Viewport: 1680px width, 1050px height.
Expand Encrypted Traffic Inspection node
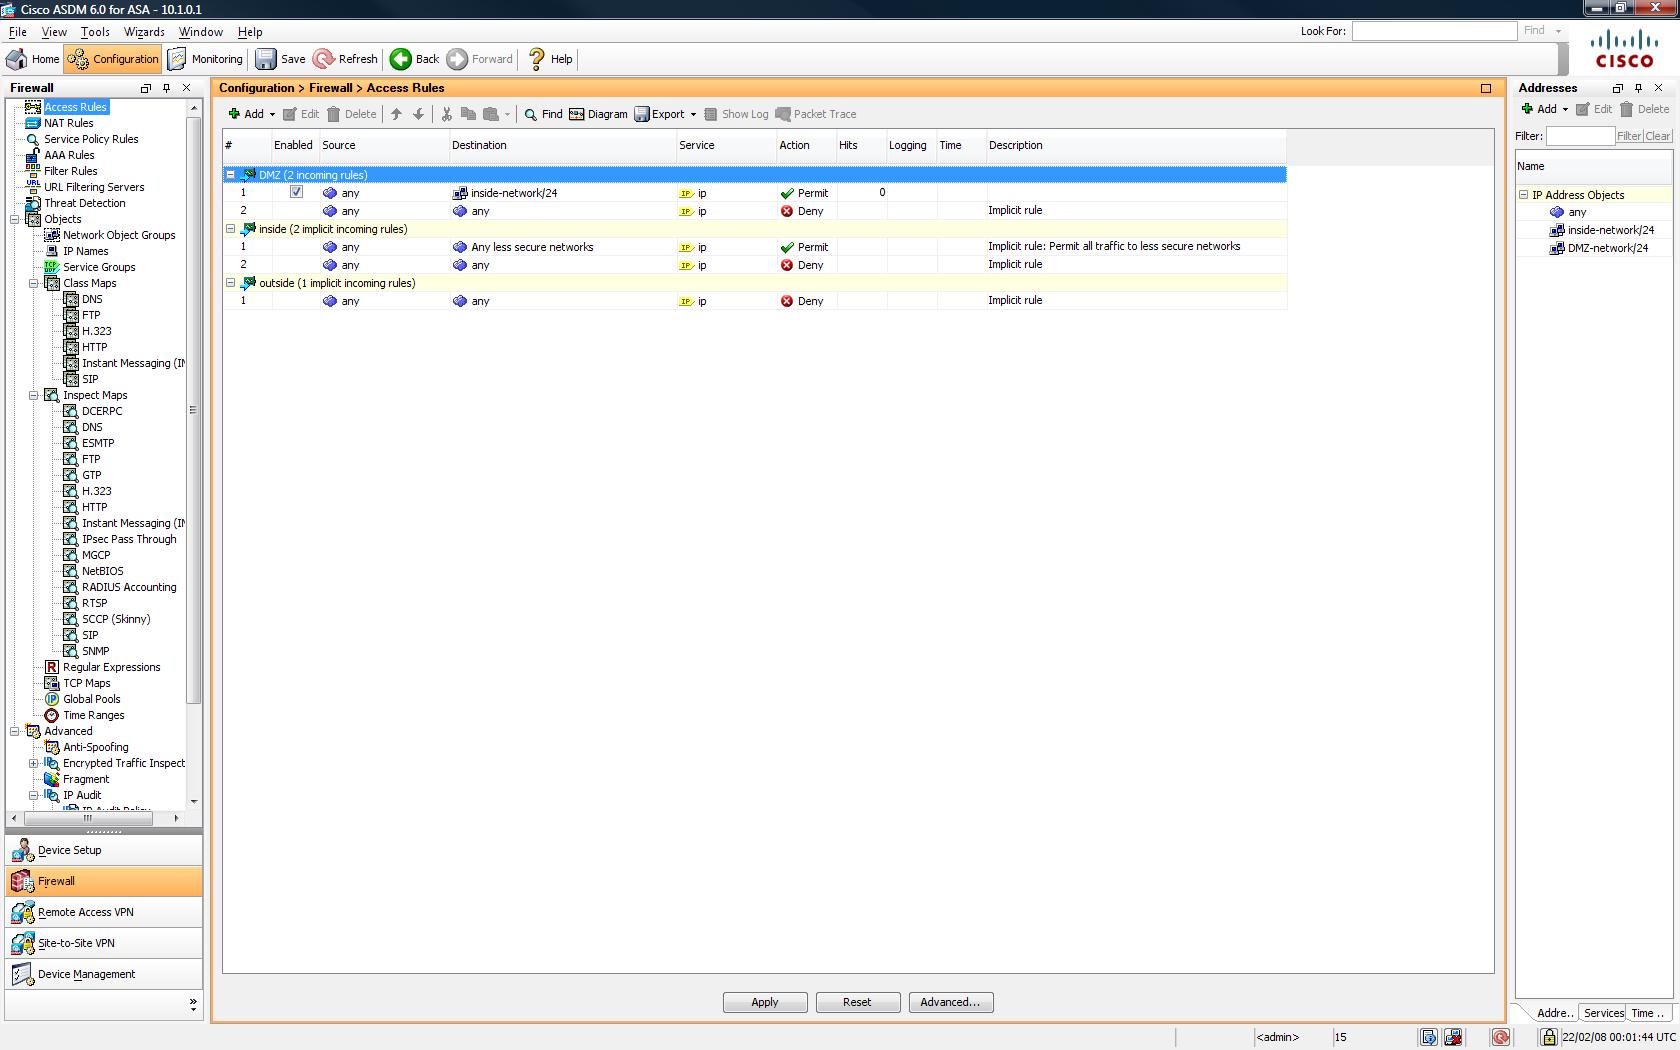pos(34,763)
